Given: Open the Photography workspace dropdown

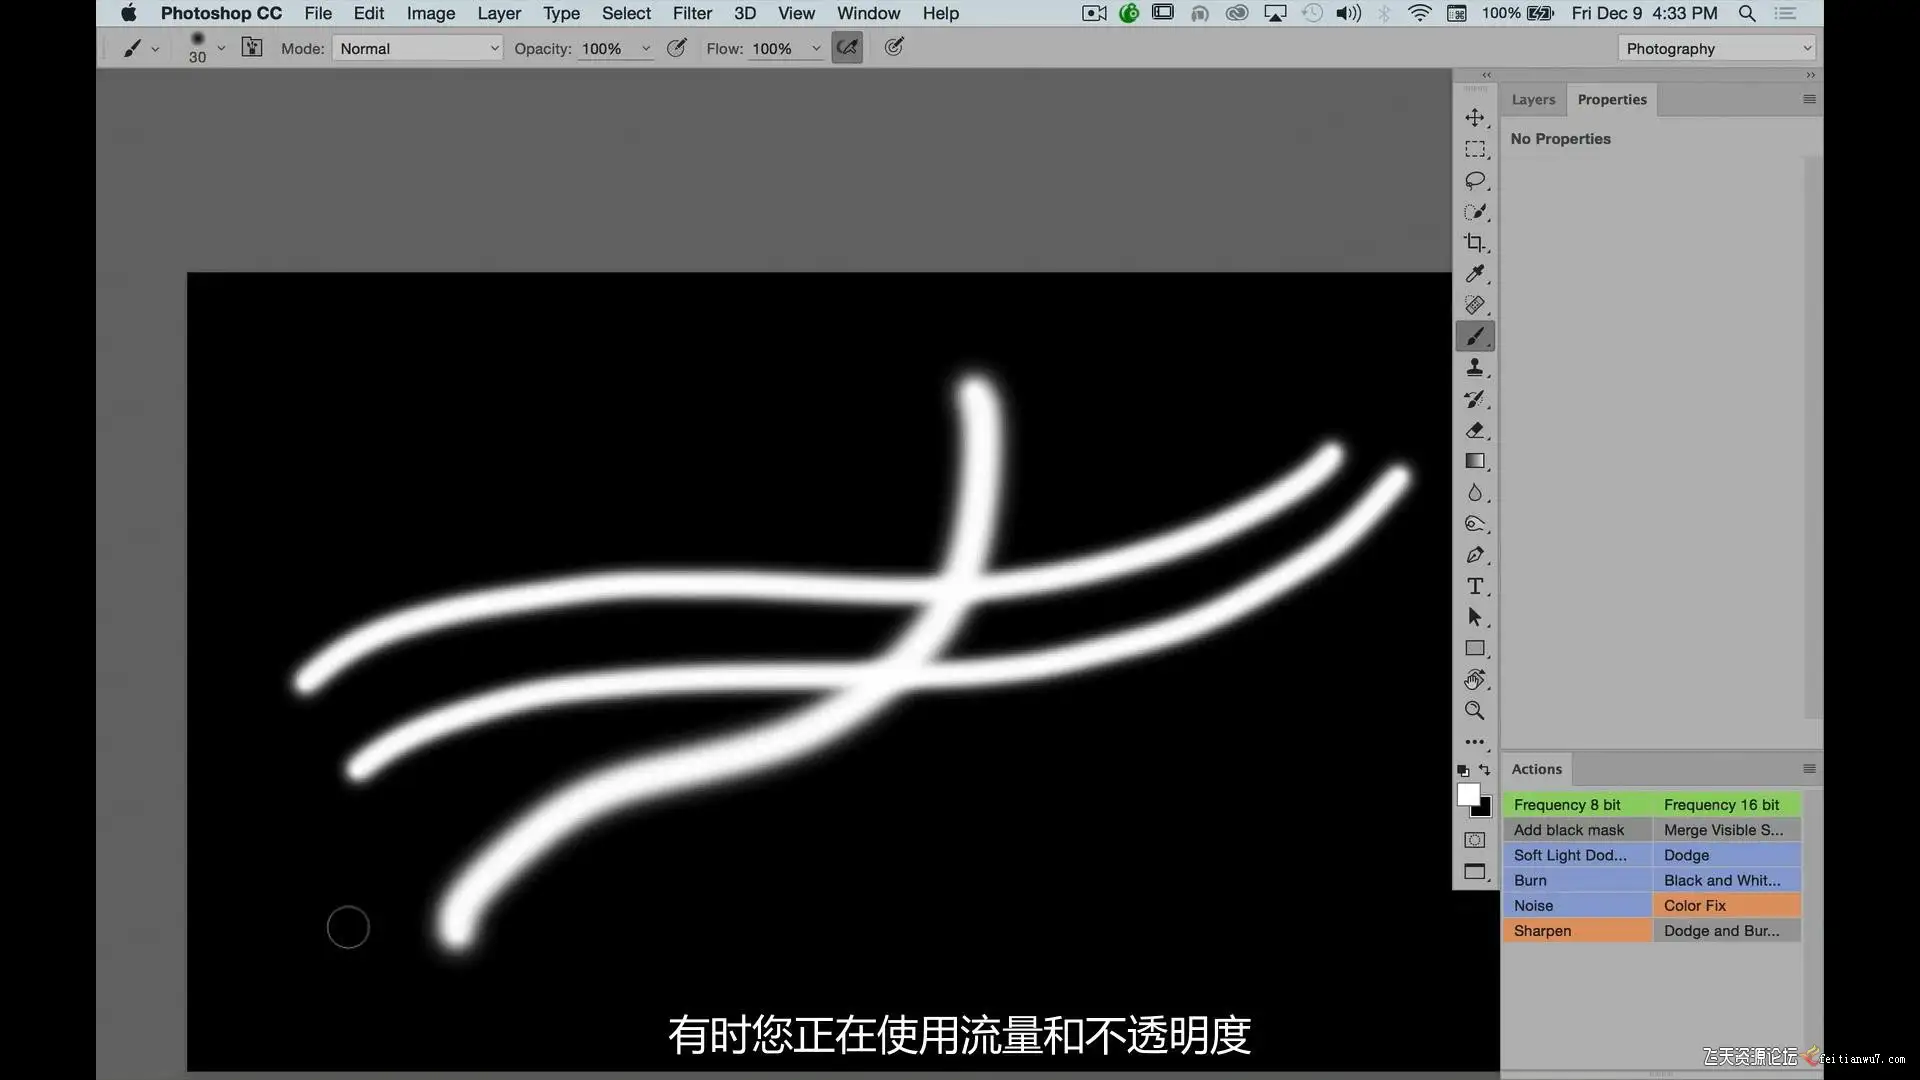Looking at the screenshot, I should point(1716,48).
